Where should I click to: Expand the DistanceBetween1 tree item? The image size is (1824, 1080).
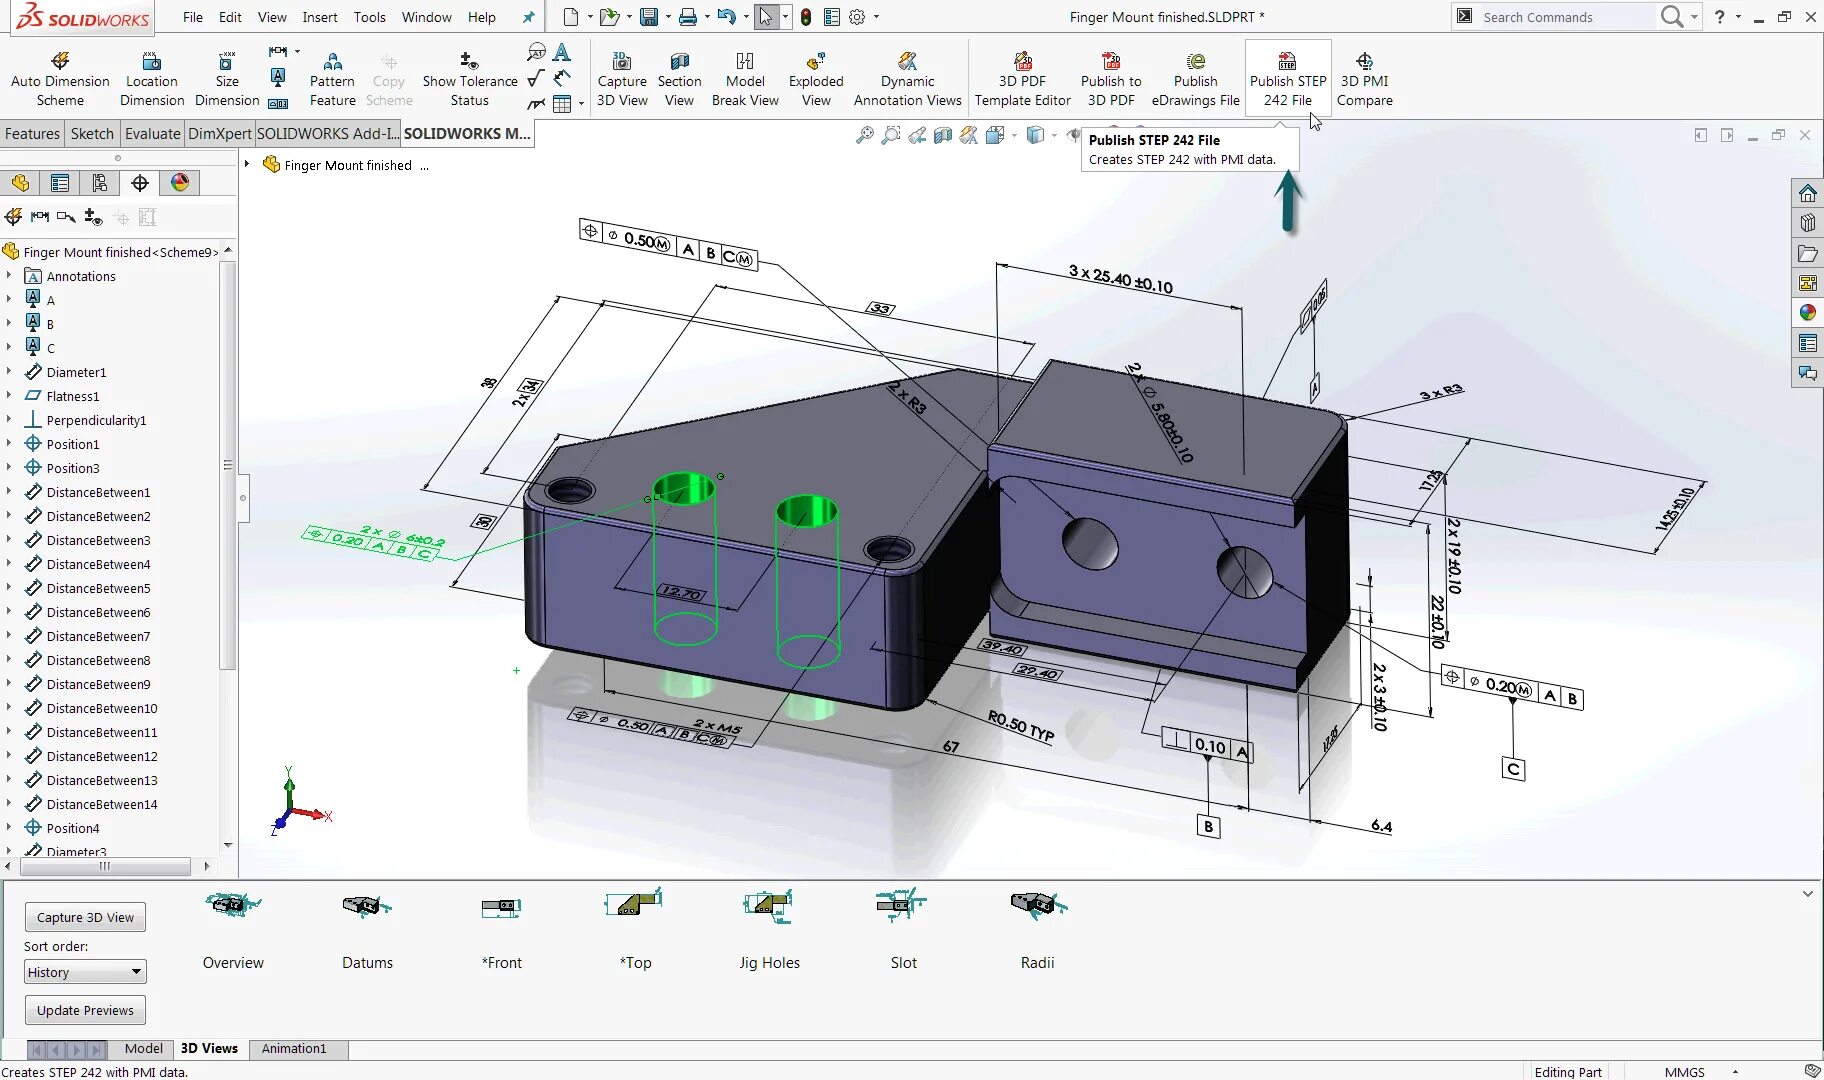[8, 492]
